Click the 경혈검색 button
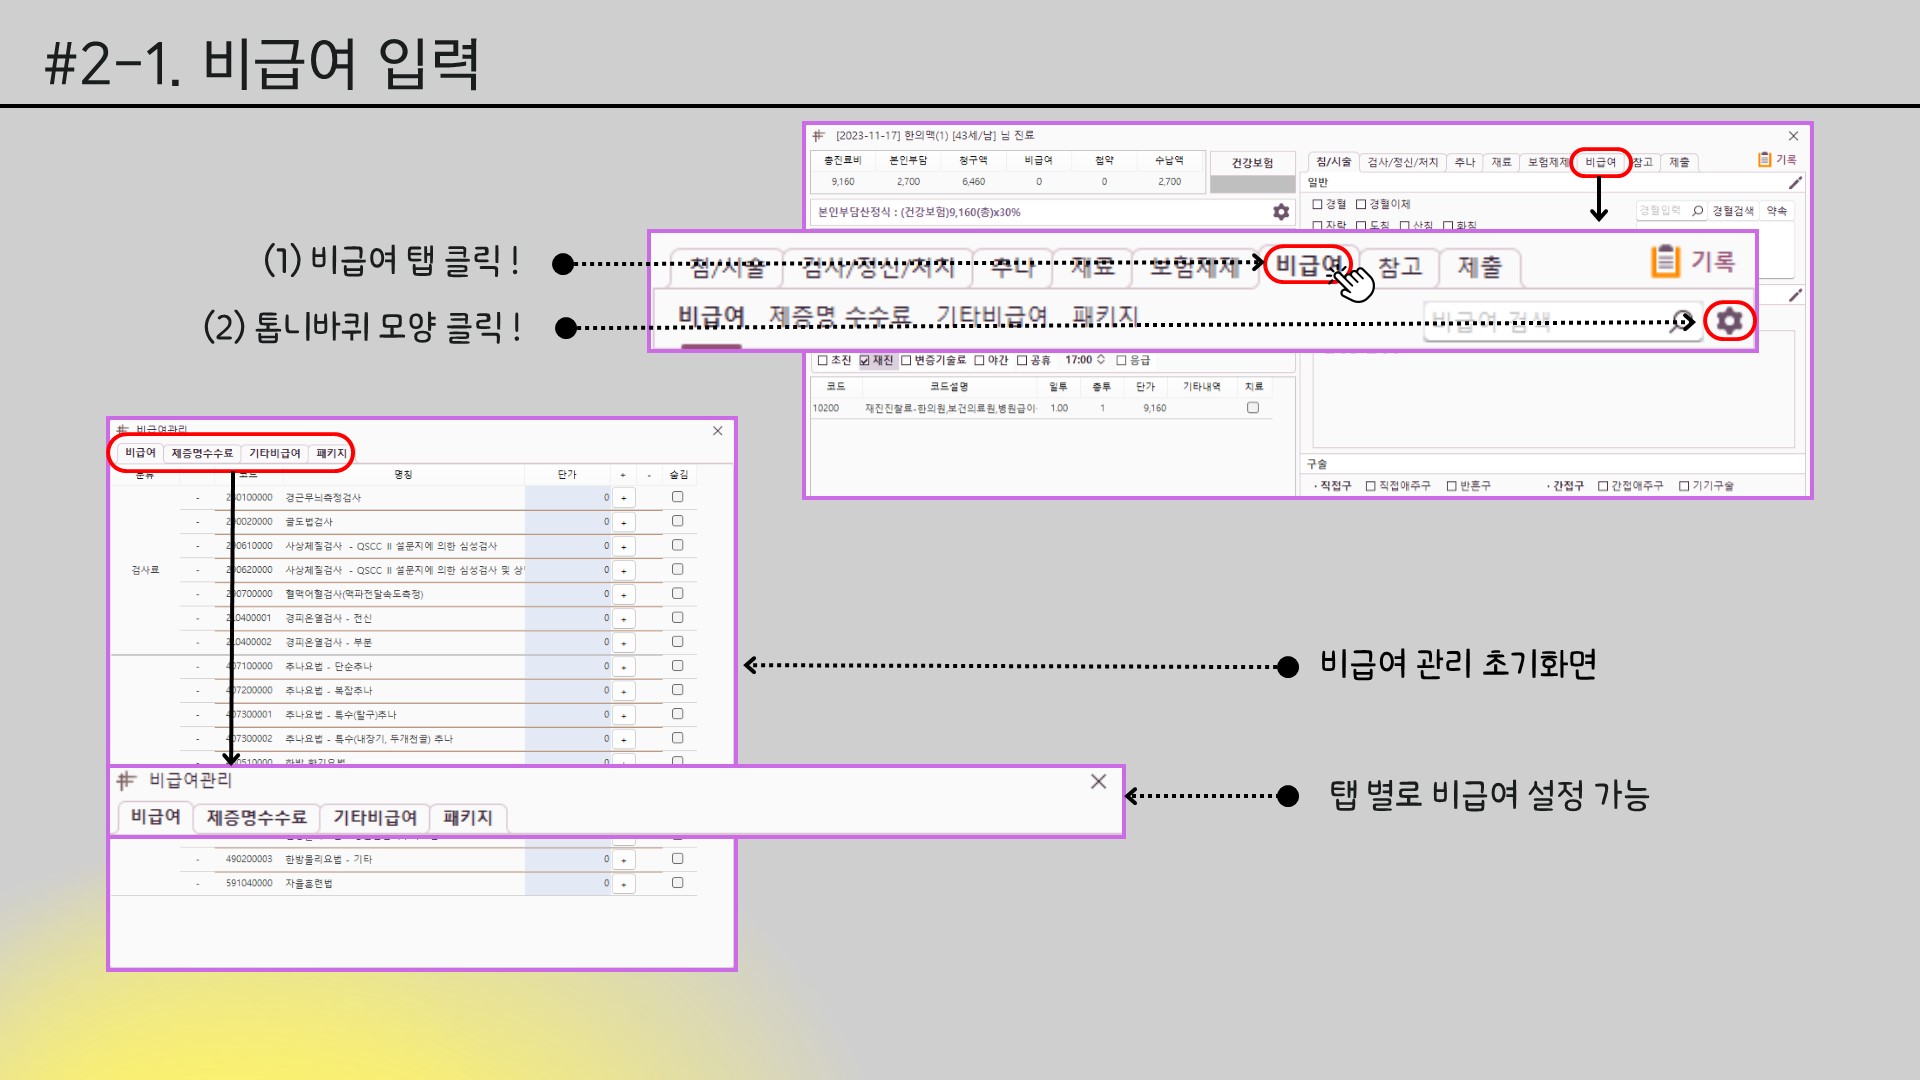 click(x=1732, y=211)
